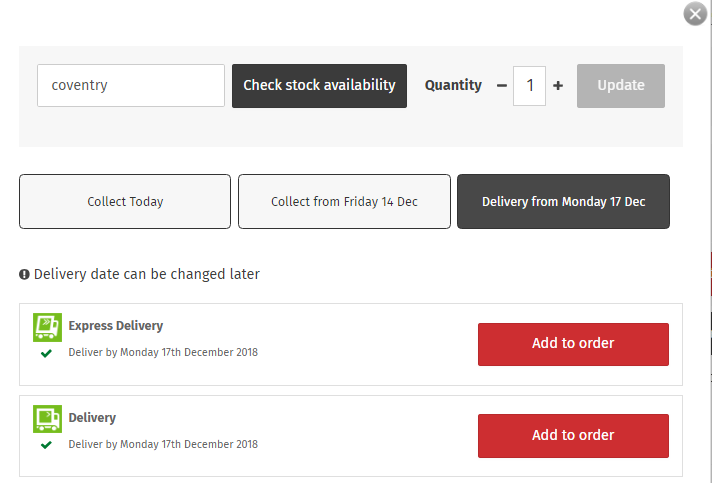
Task: Click the Update quantity button
Action: 621,86
